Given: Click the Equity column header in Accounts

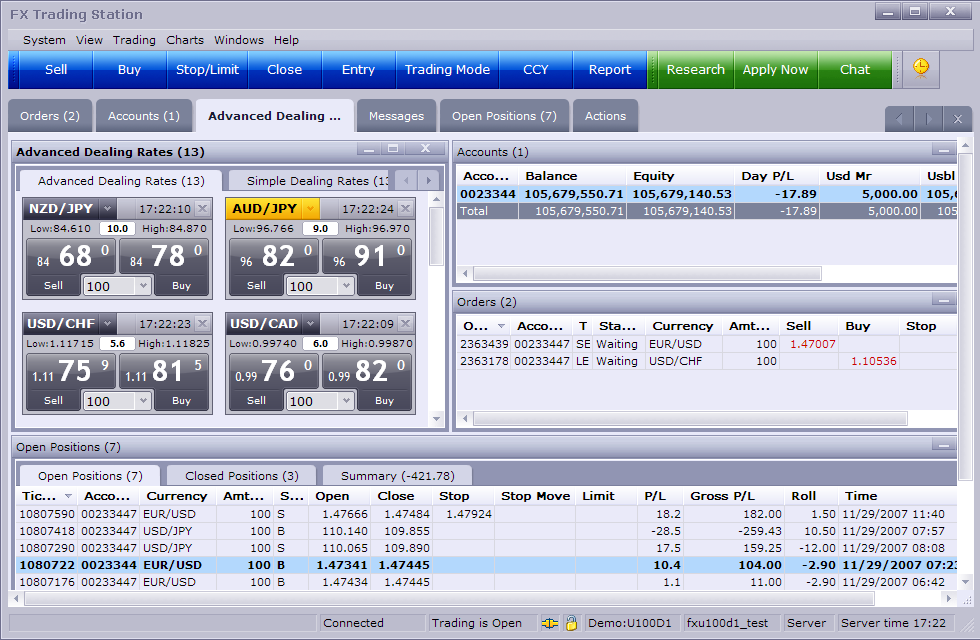Looking at the screenshot, I should click(679, 176).
